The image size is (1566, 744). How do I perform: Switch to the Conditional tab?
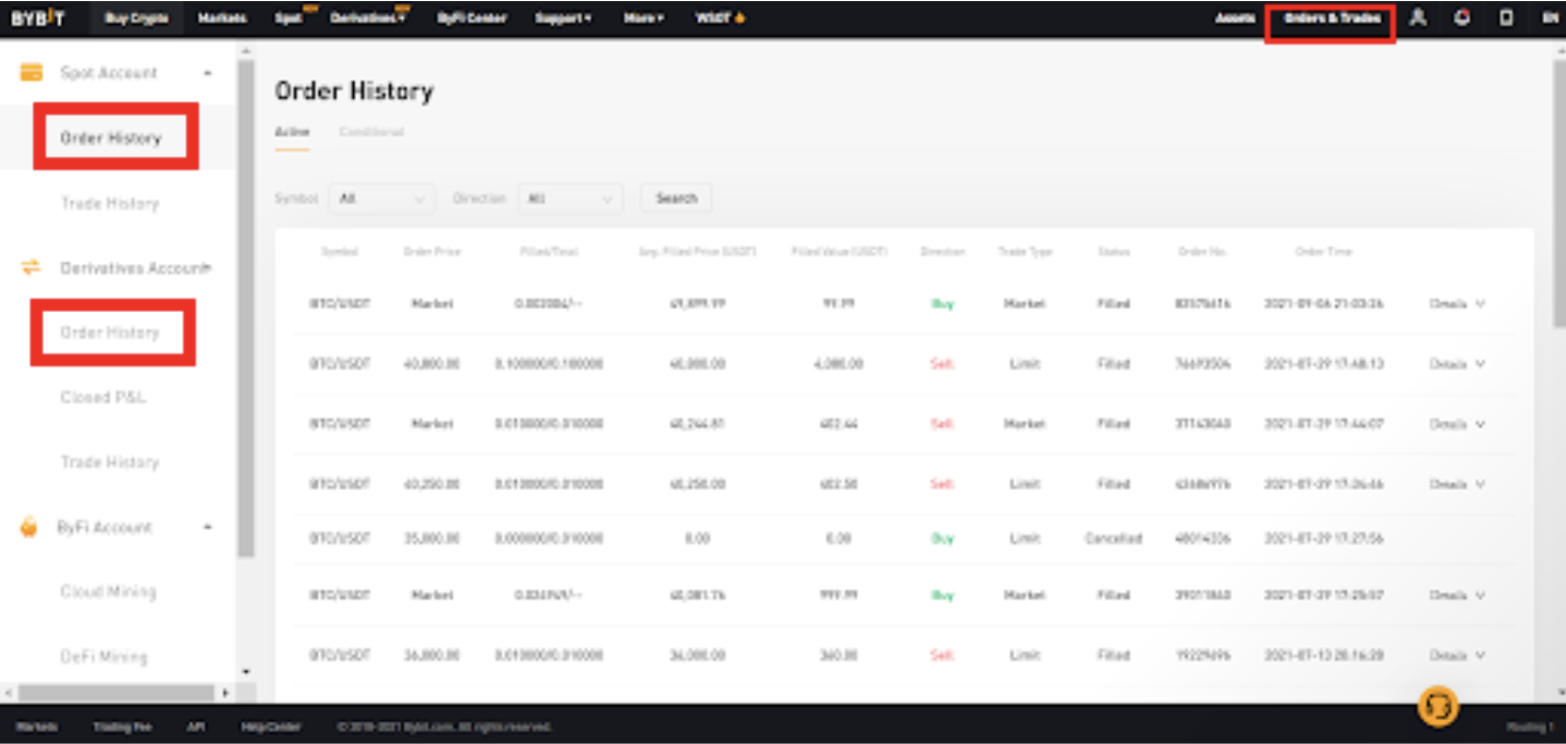371,132
